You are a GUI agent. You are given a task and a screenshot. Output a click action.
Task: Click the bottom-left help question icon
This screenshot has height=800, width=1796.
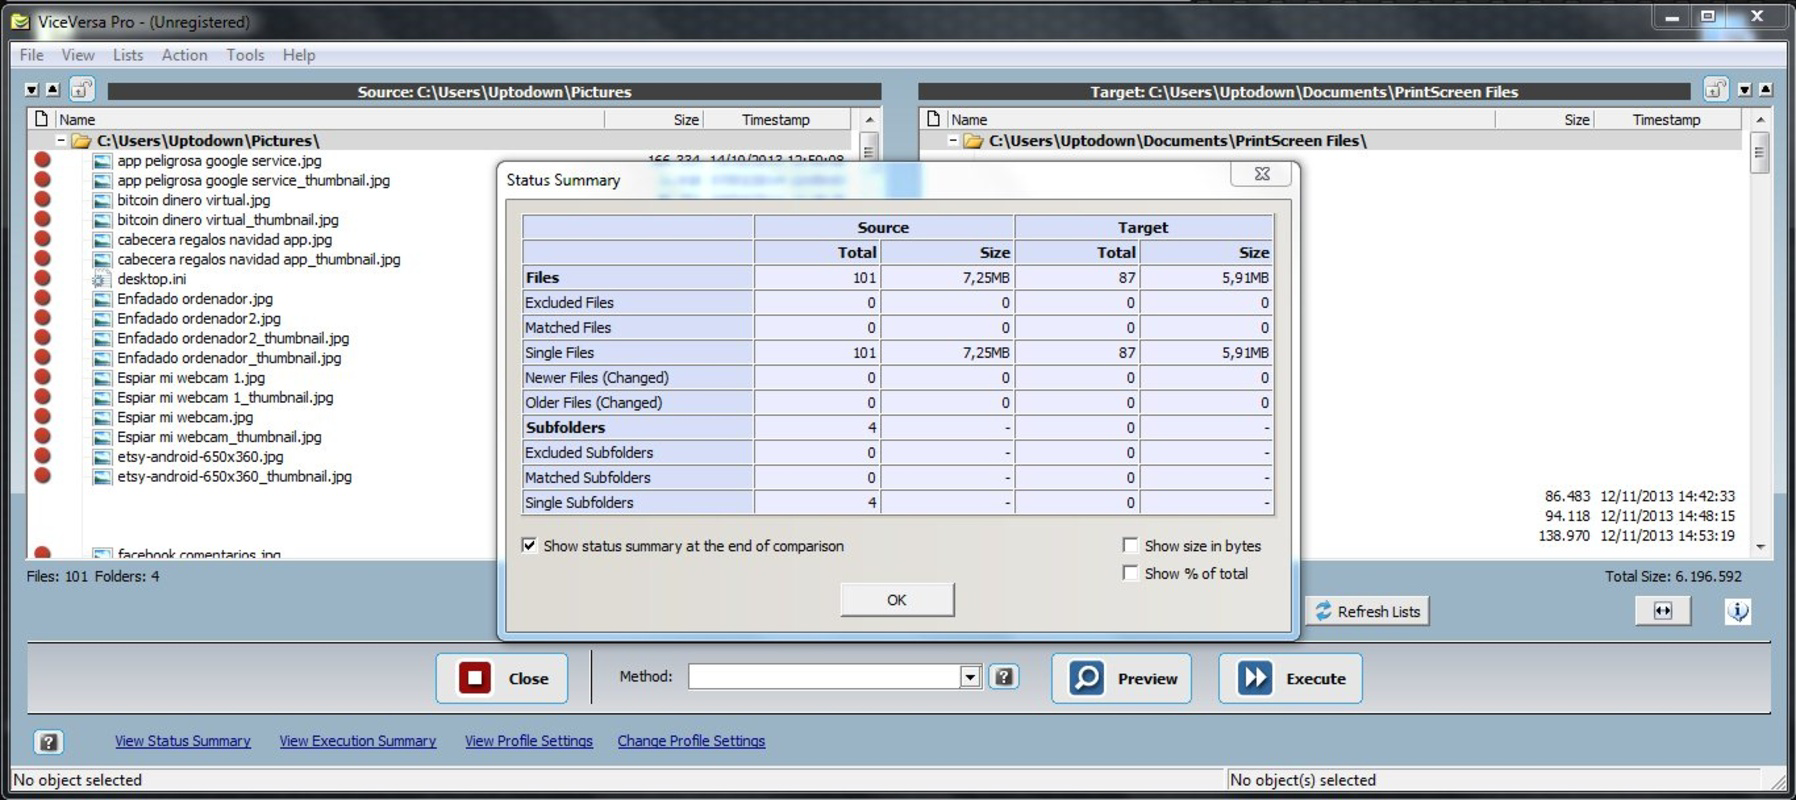coord(48,741)
